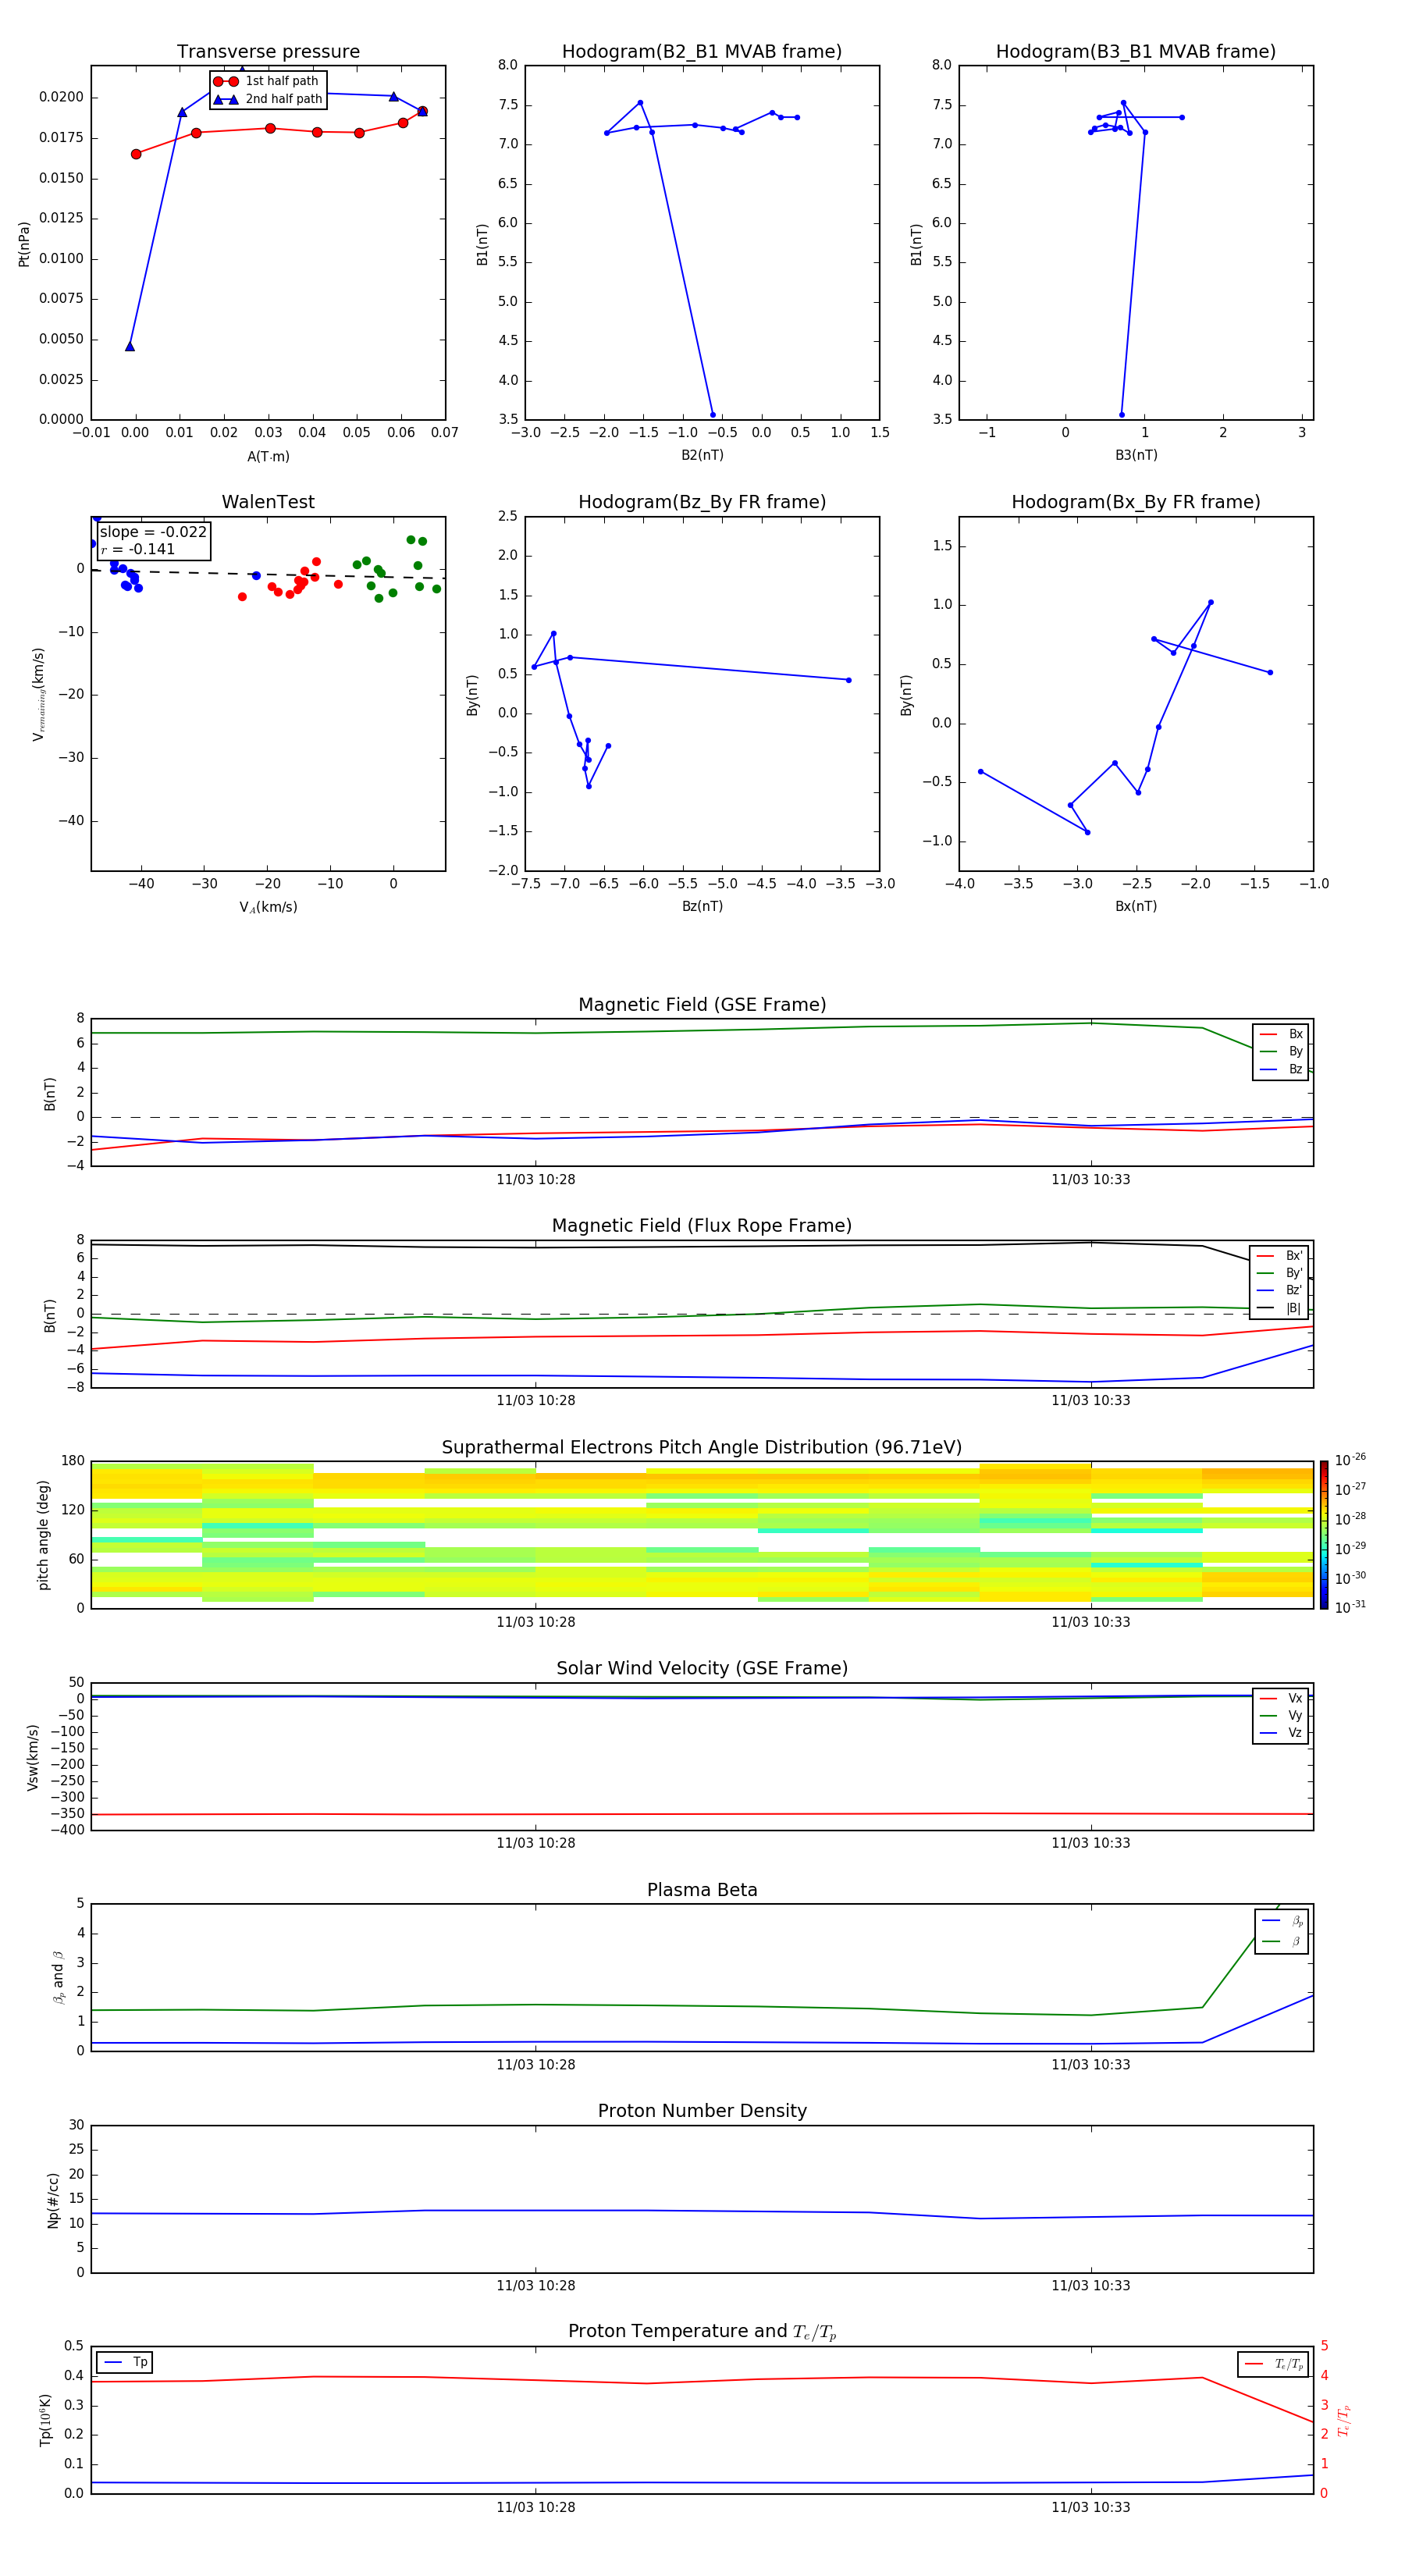Click the "Plasma Beta" plot title
Viewport: 1405px width, 2576px height.
[x=702, y=1890]
